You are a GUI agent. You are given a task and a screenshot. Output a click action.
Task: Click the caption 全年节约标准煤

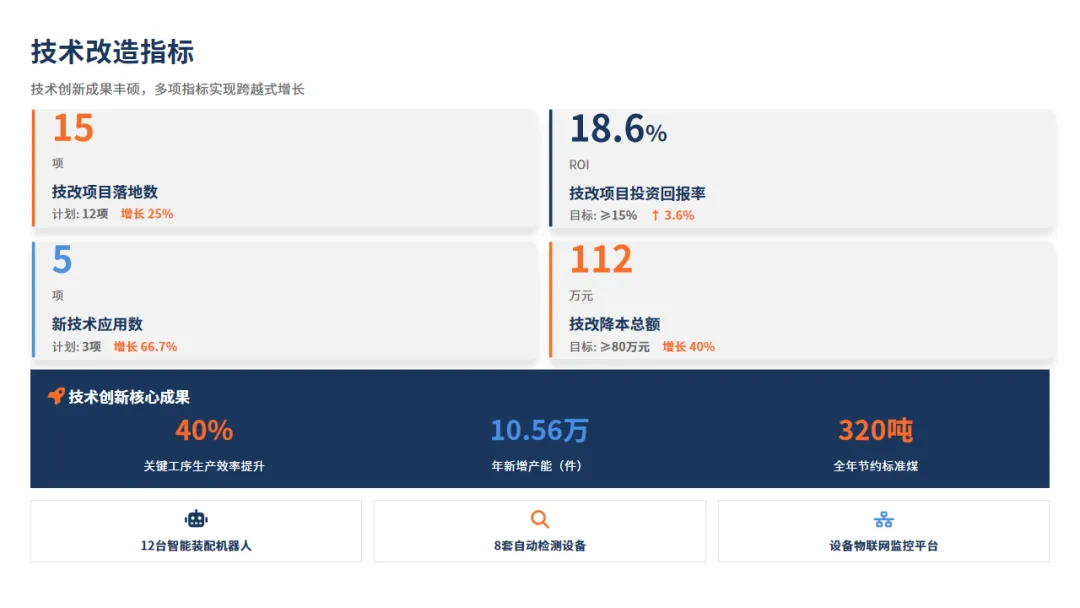tap(875, 466)
